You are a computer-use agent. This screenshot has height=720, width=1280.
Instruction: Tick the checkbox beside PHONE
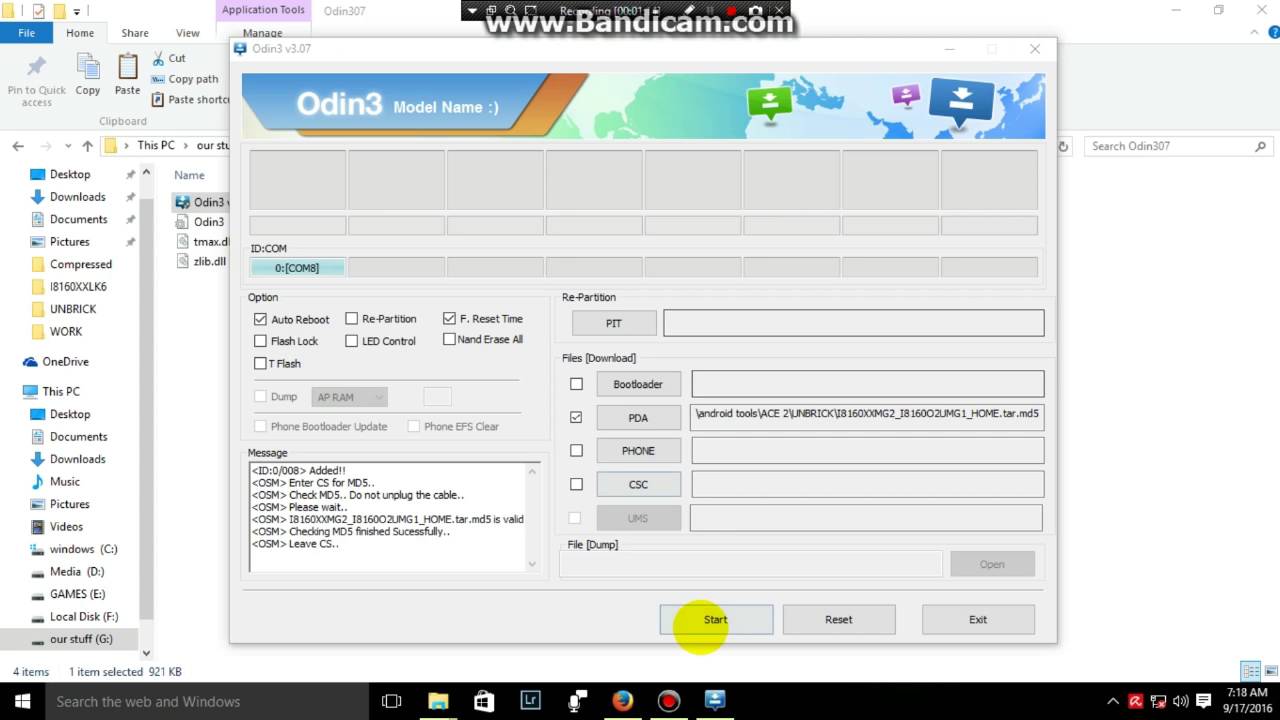point(576,451)
